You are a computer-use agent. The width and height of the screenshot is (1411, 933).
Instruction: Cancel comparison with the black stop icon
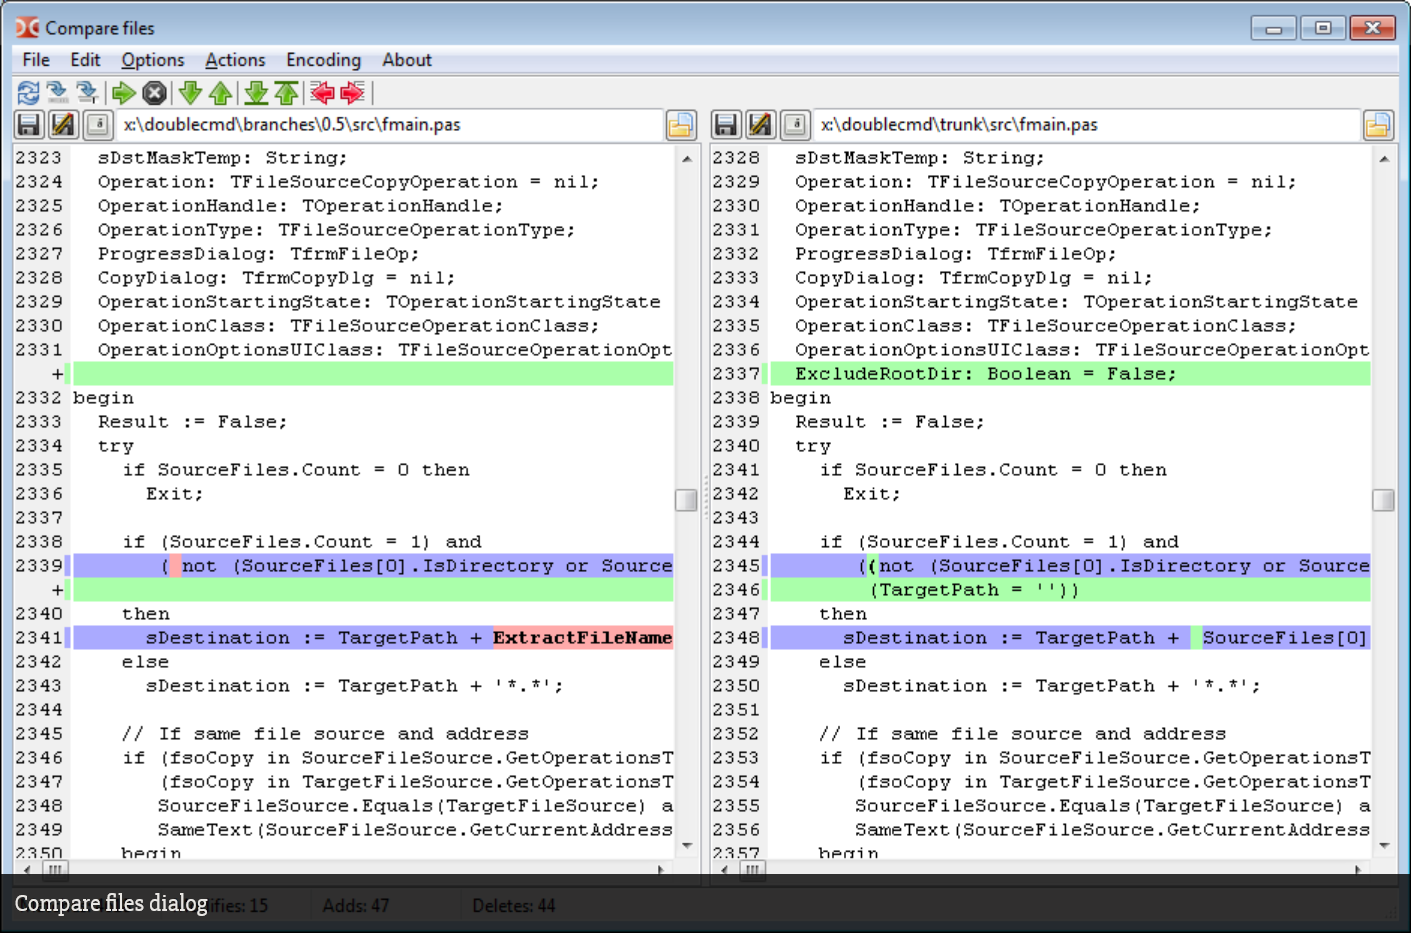tap(154, 93)
